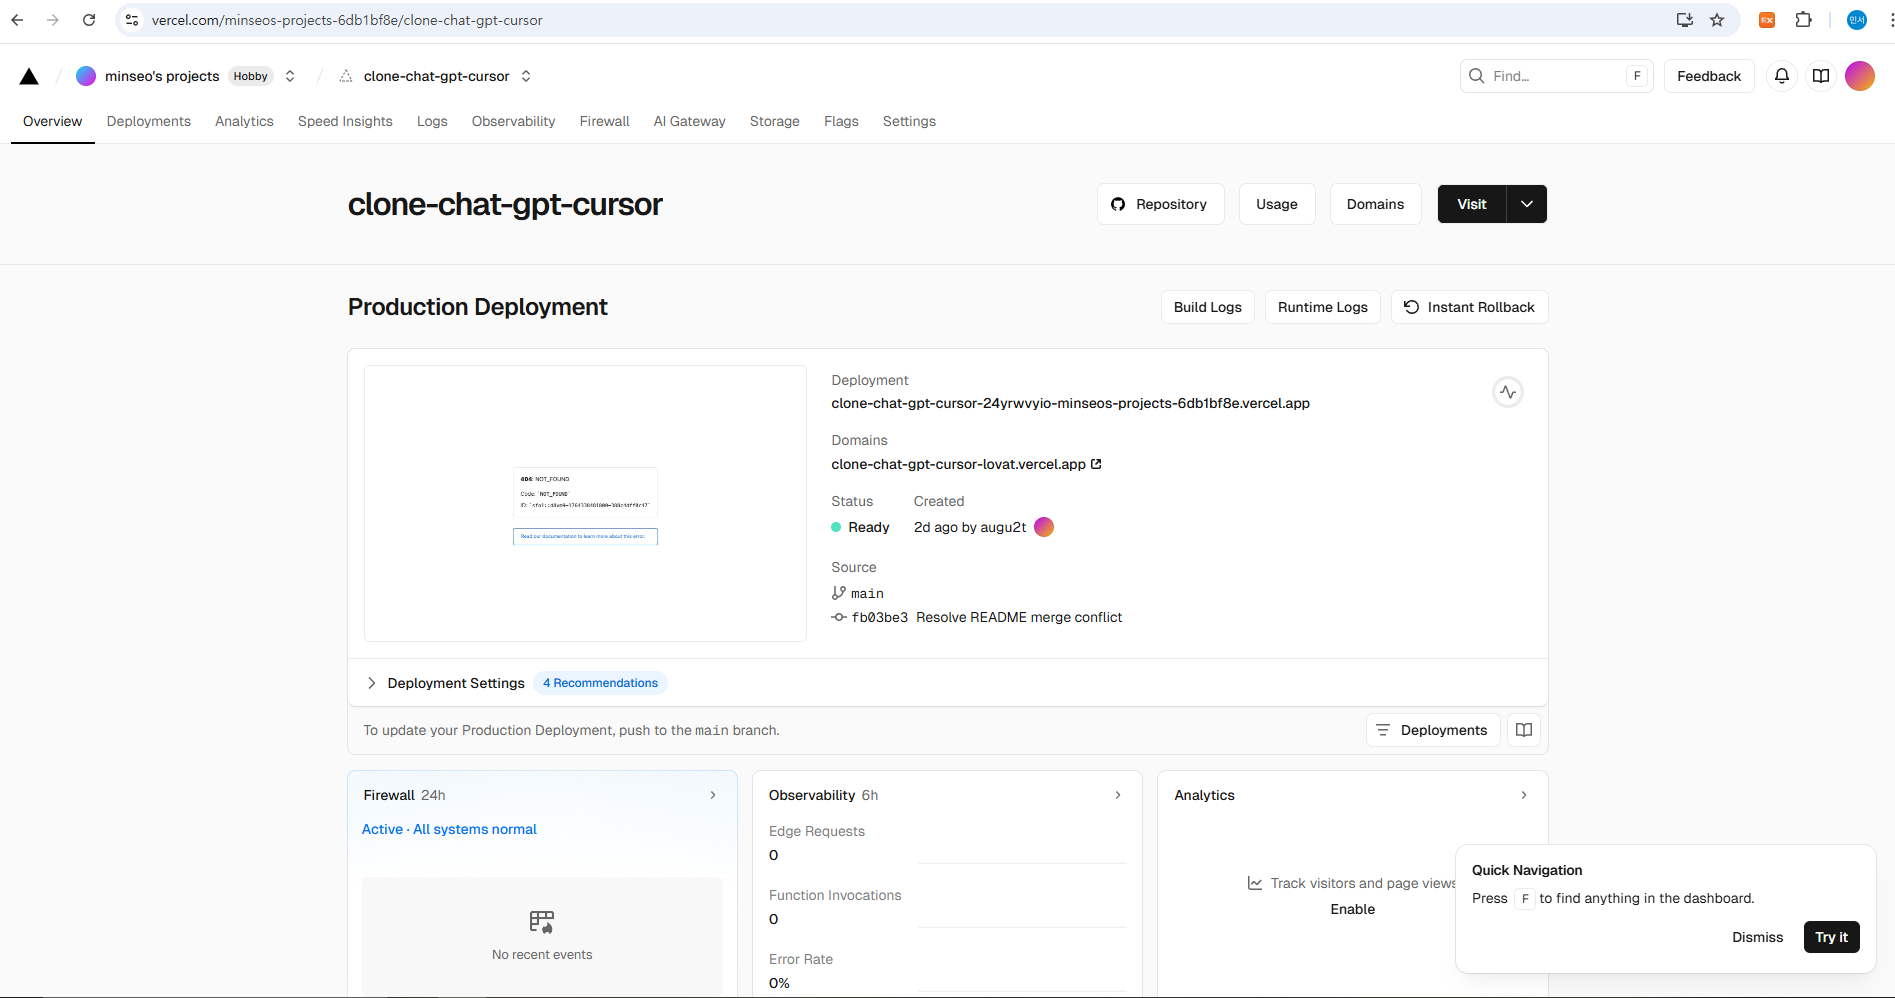Go to the Logs tab
The height and width of the screenshot is (998, 1895).
coord(432,121)
